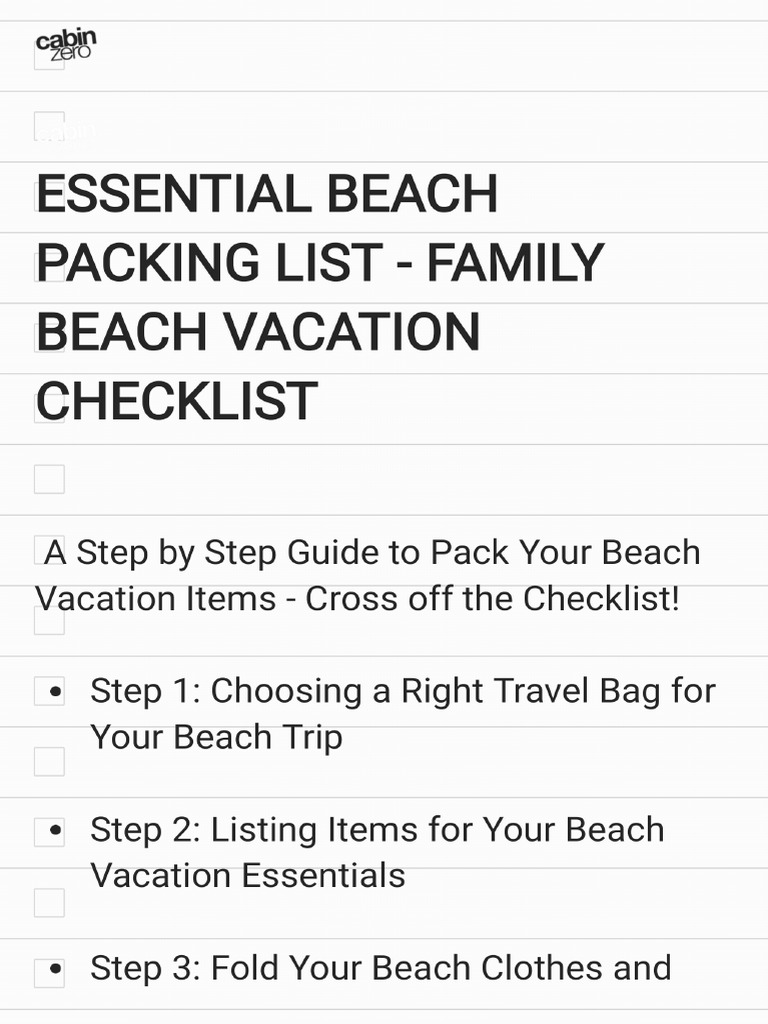Open 'Step 3: Fold Your Beach Clothes' link
768x1024 pixels.
380,968
